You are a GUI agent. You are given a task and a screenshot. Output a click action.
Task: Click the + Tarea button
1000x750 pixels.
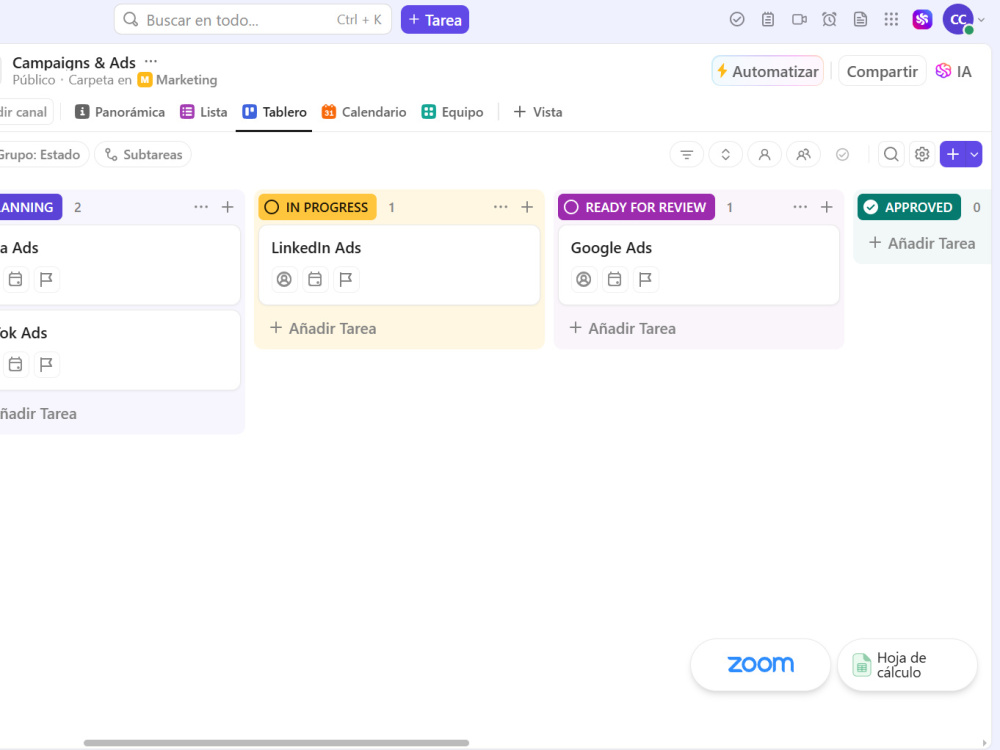[435, 20]
